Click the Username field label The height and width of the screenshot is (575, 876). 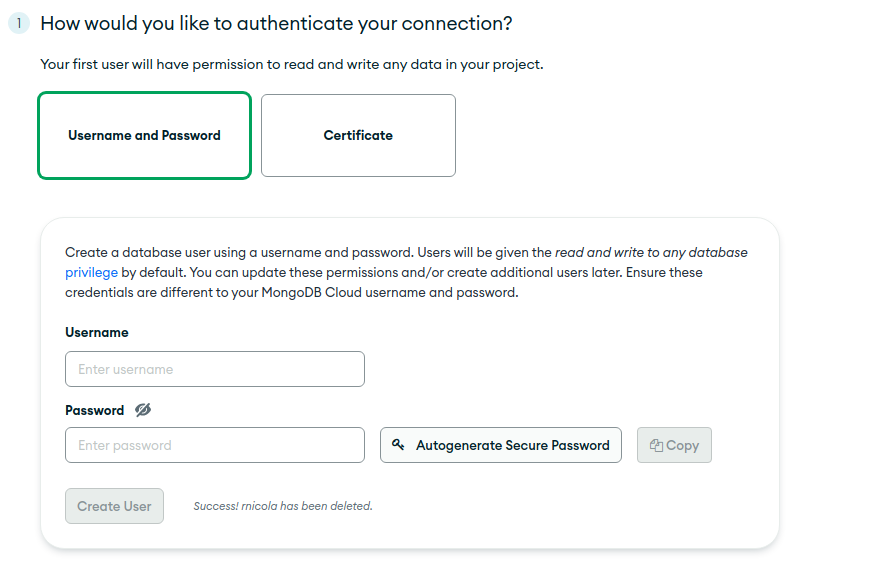coord(97,332)
